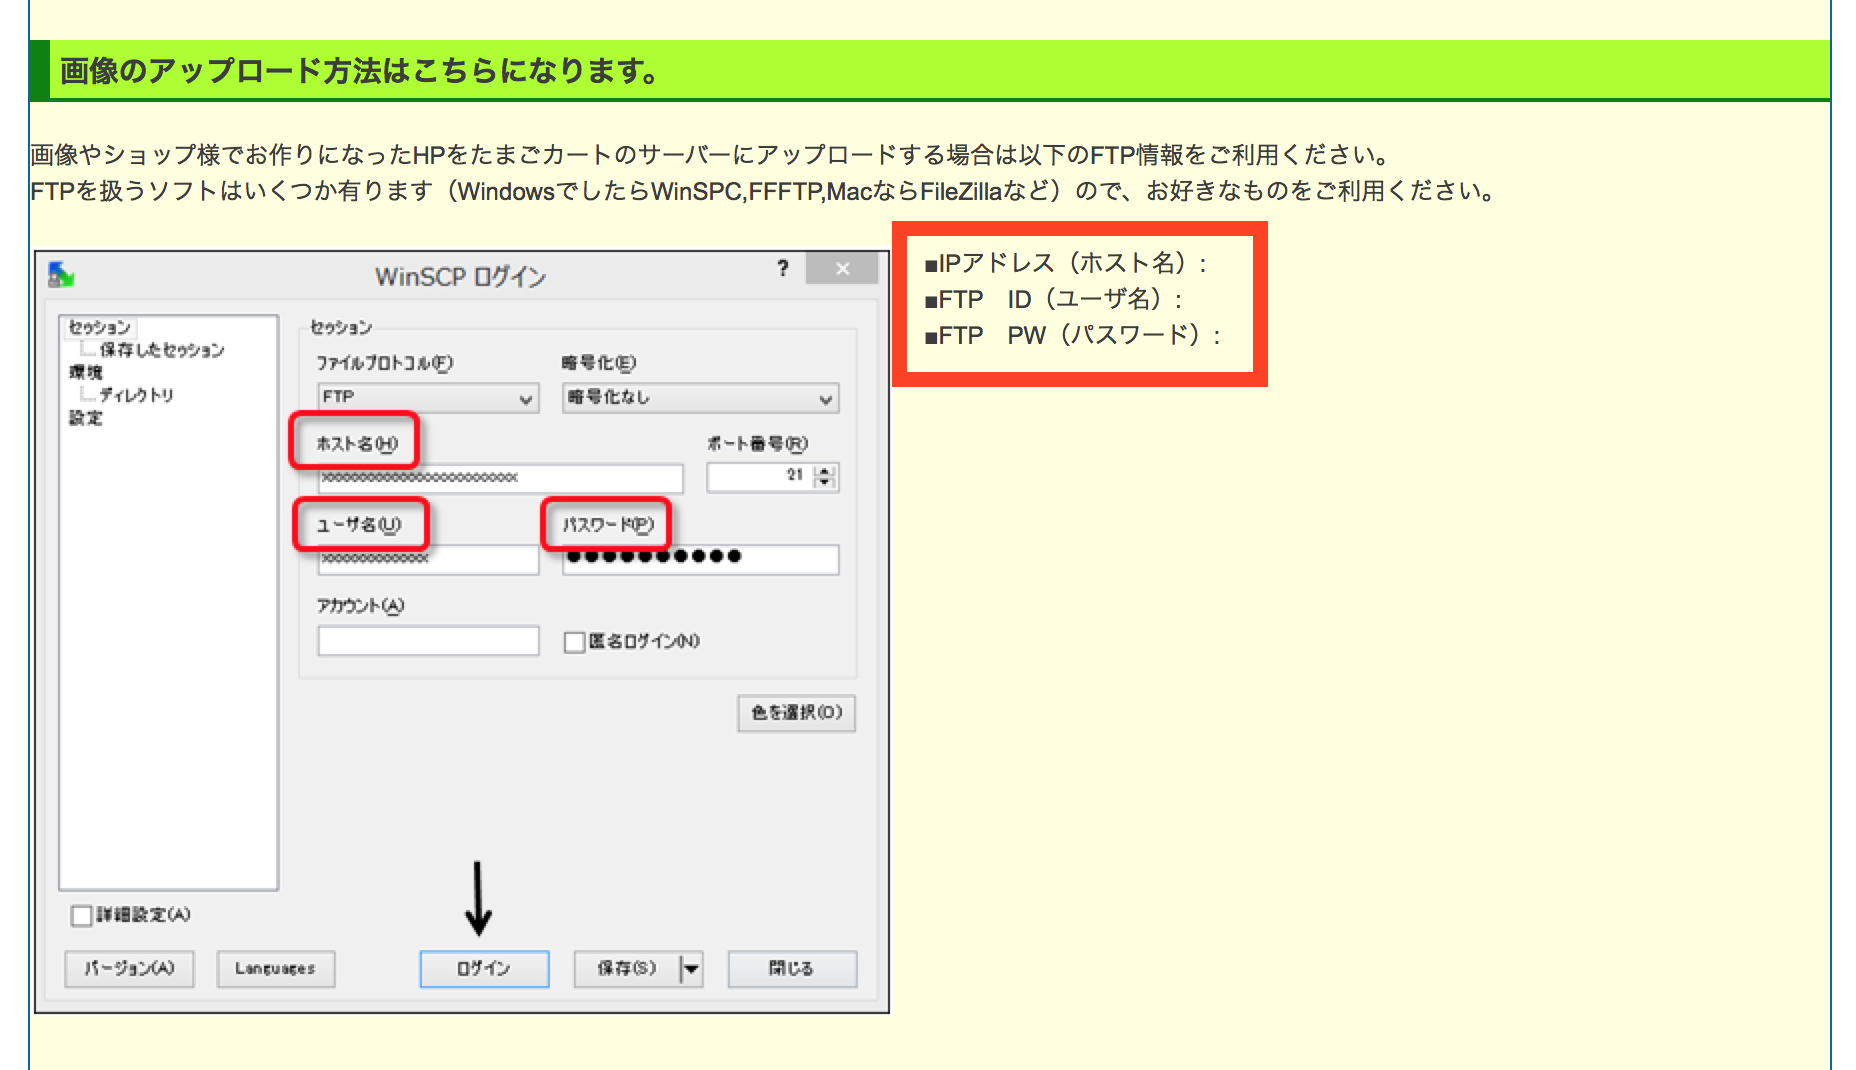
Task: Click the password input field
Action: click(700, 559)
